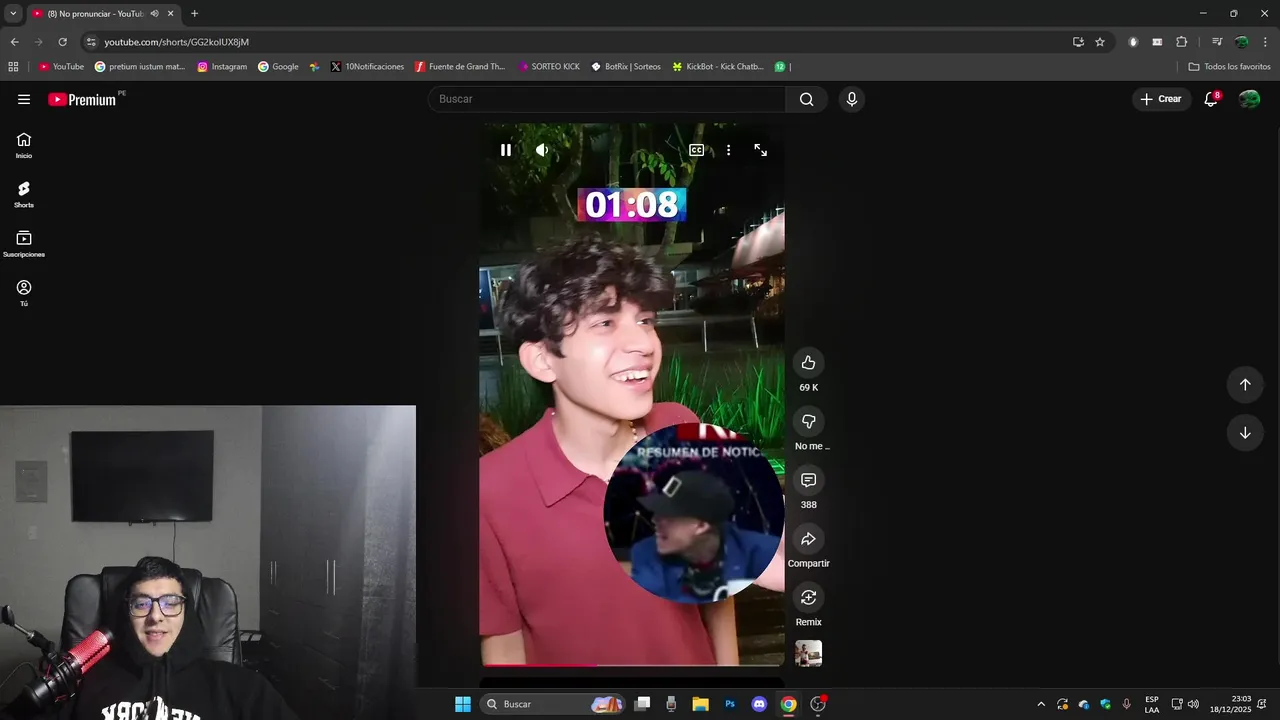Open Photoshop from the taskbar
Screen dimensions: 1280x720
[730, 704]
